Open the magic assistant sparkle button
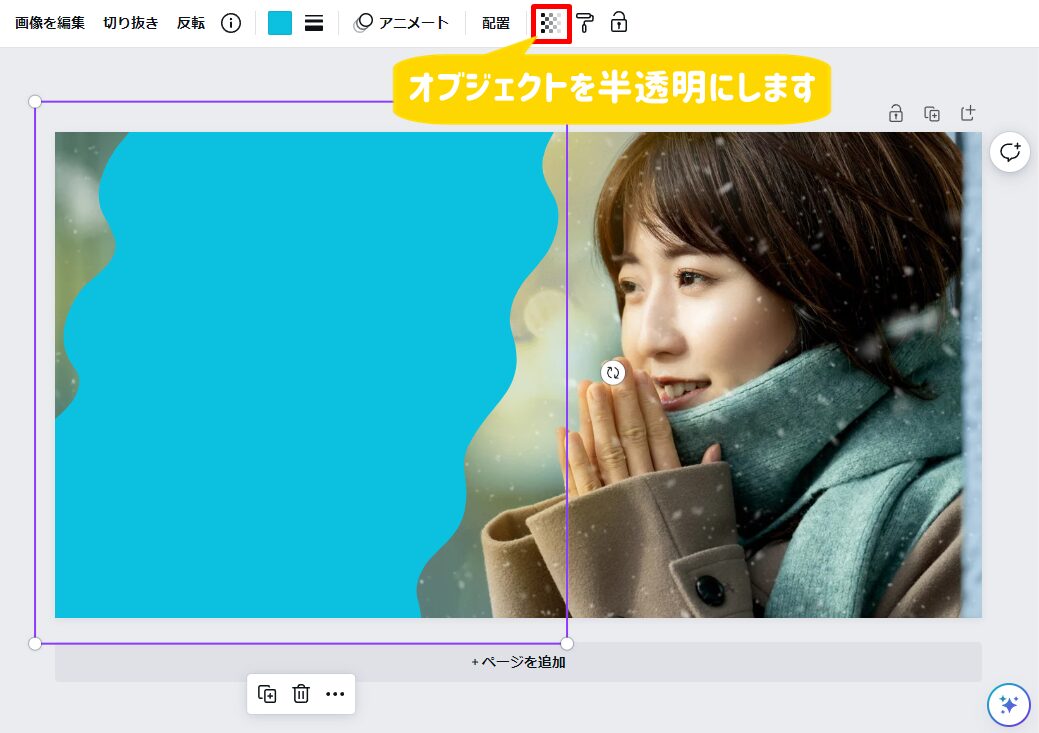 tap(1009, 705)
